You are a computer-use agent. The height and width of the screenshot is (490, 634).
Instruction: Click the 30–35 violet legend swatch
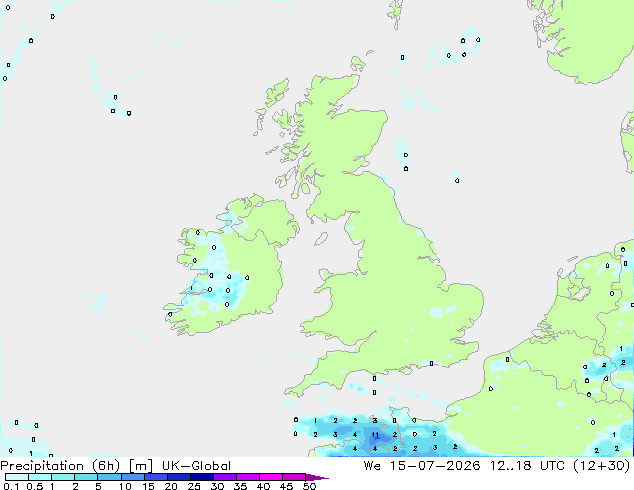224,477
